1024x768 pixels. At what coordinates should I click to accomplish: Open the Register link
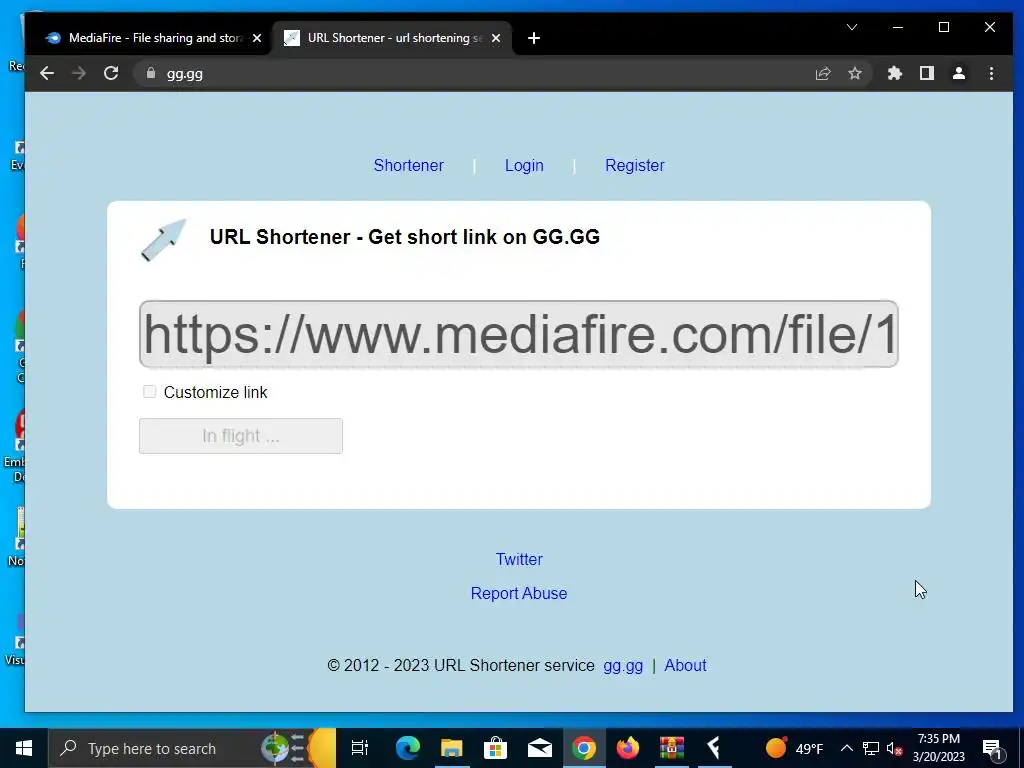[x=635, y=165]
